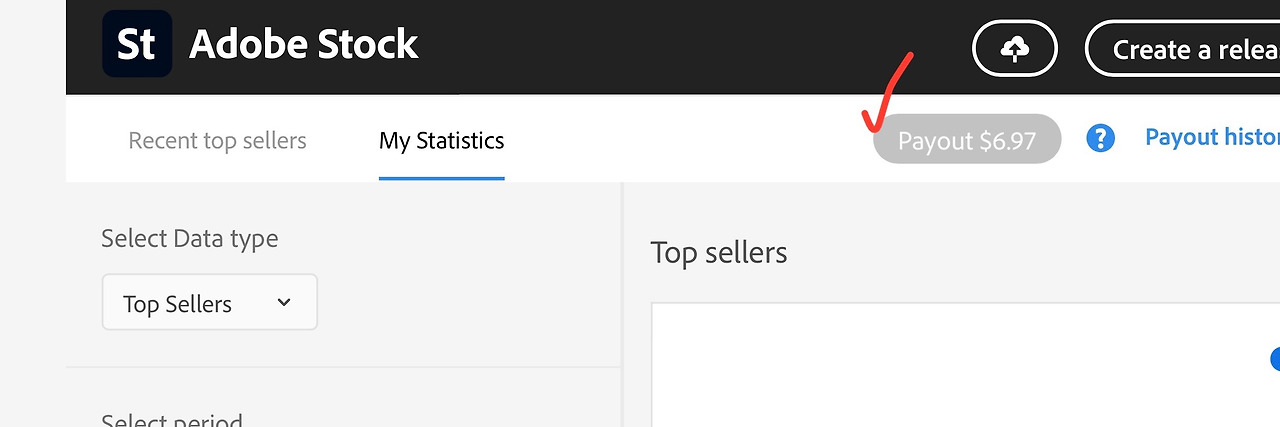This screenshot has height=427, width=1280.
Task: Click the blue question mark help icon
Action: pos(1100,138)
